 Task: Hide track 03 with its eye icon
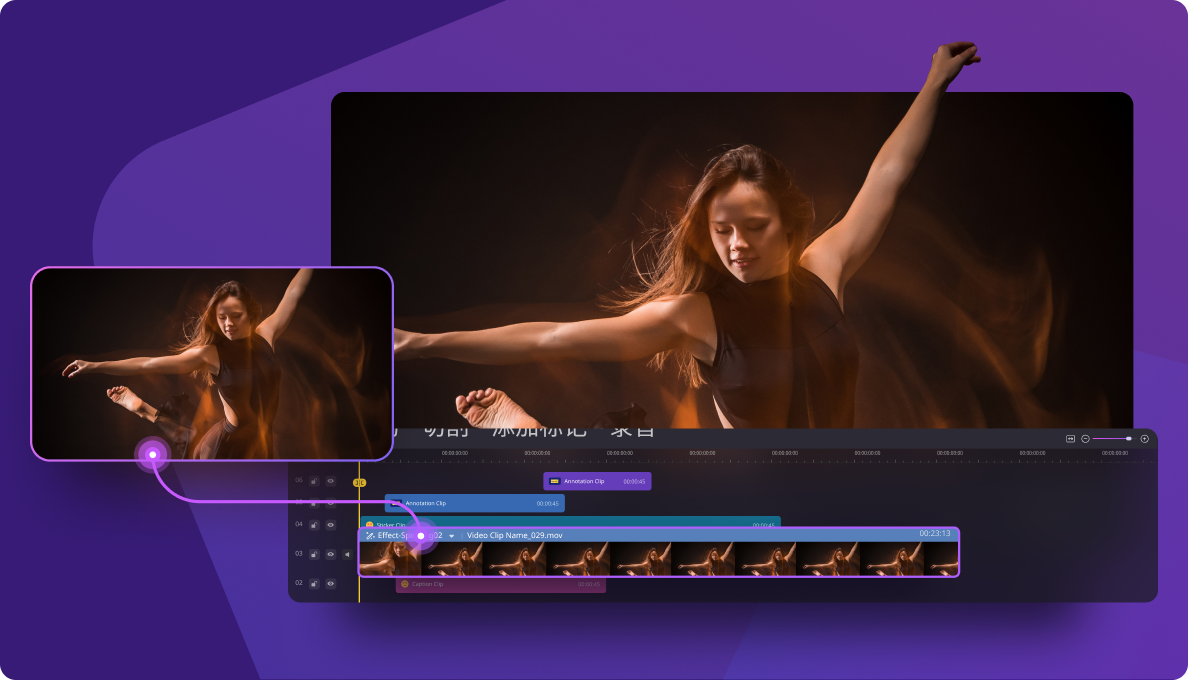click(330, 554)
